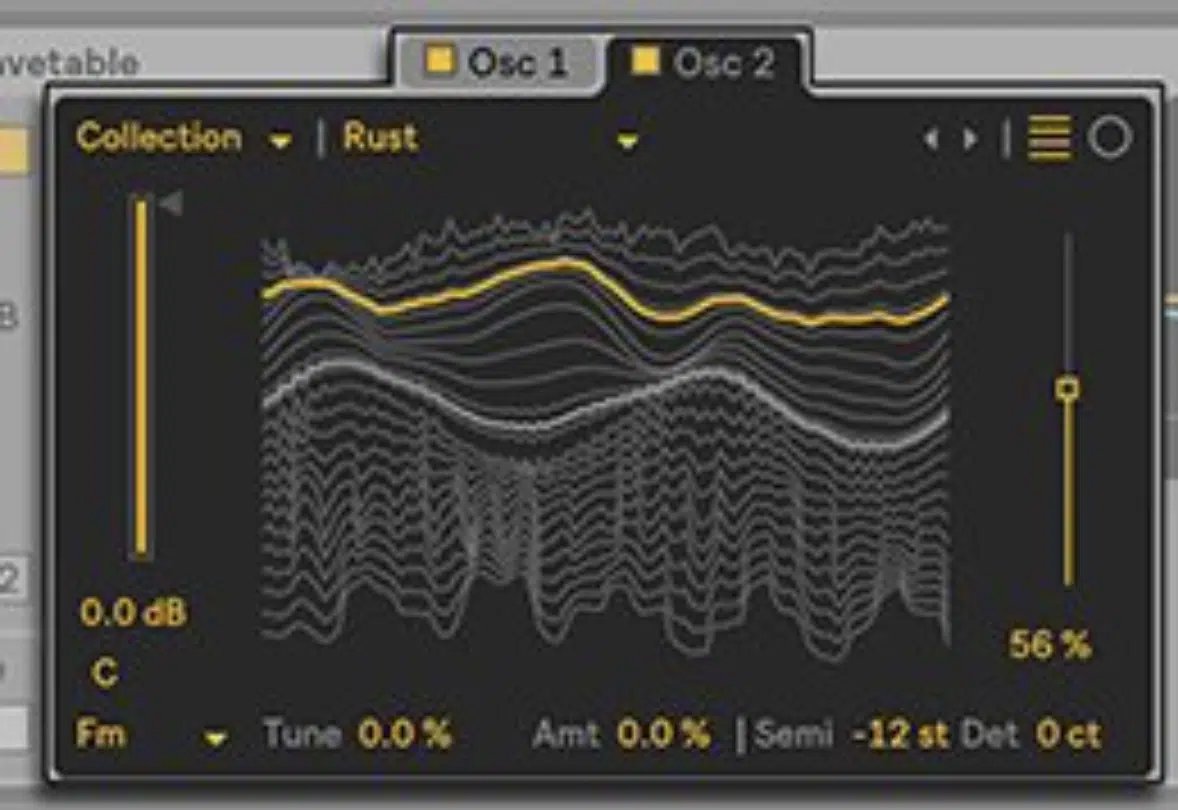Screen dimensions: 1178x810
Task: Click the Amt 0.0 % value
Action: (x=663, y=734)
